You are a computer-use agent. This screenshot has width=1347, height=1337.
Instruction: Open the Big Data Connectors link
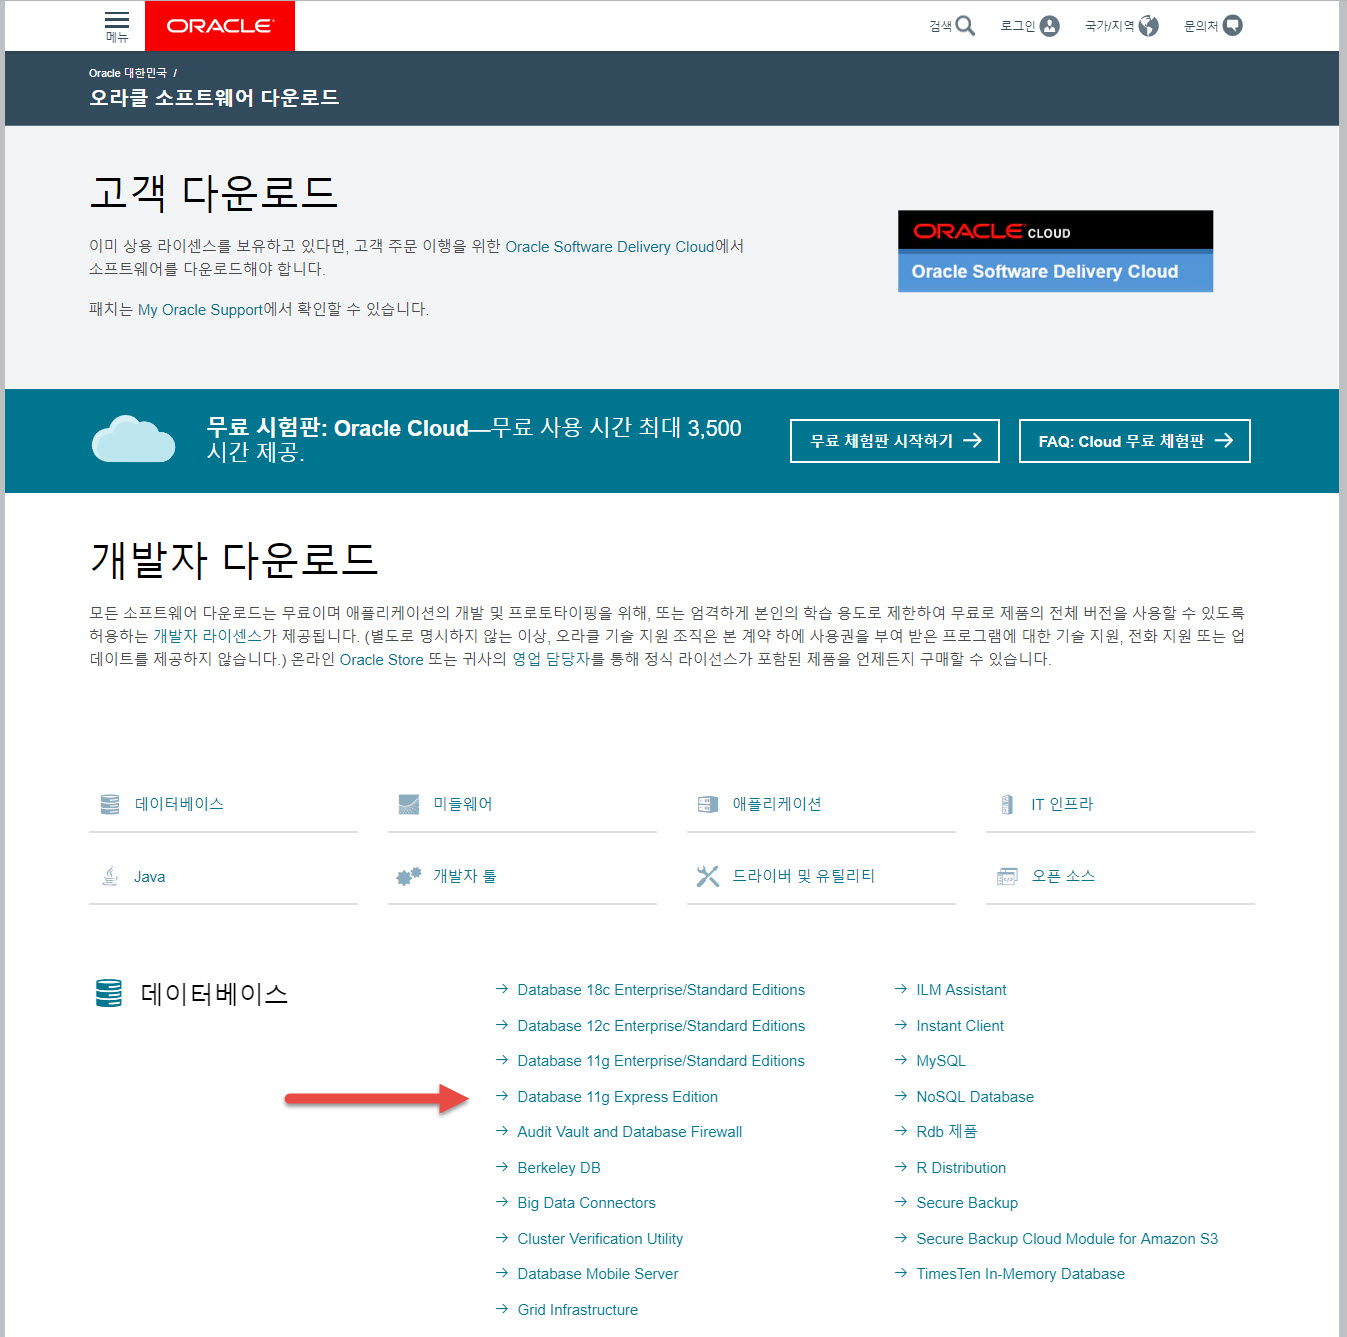tap(586, 1203)
